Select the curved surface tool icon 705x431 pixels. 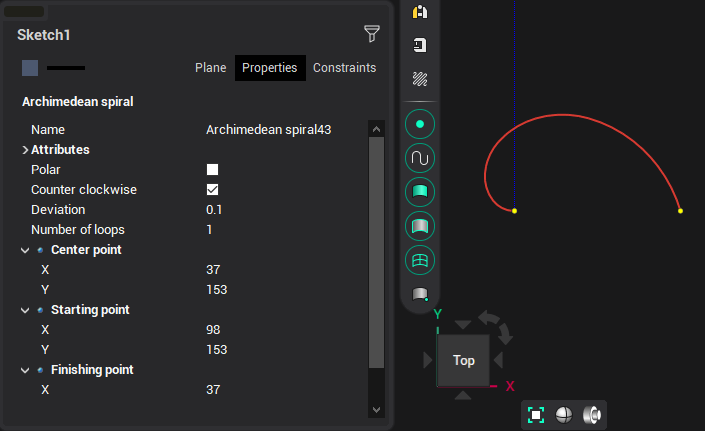coord(420,226)
